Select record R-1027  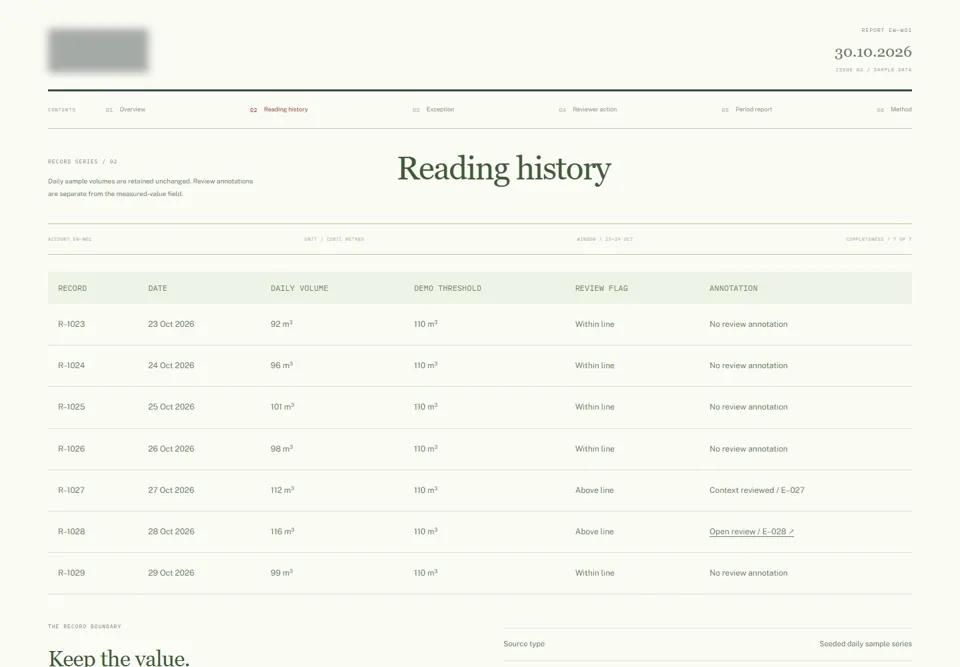click(x=72, y=490)
